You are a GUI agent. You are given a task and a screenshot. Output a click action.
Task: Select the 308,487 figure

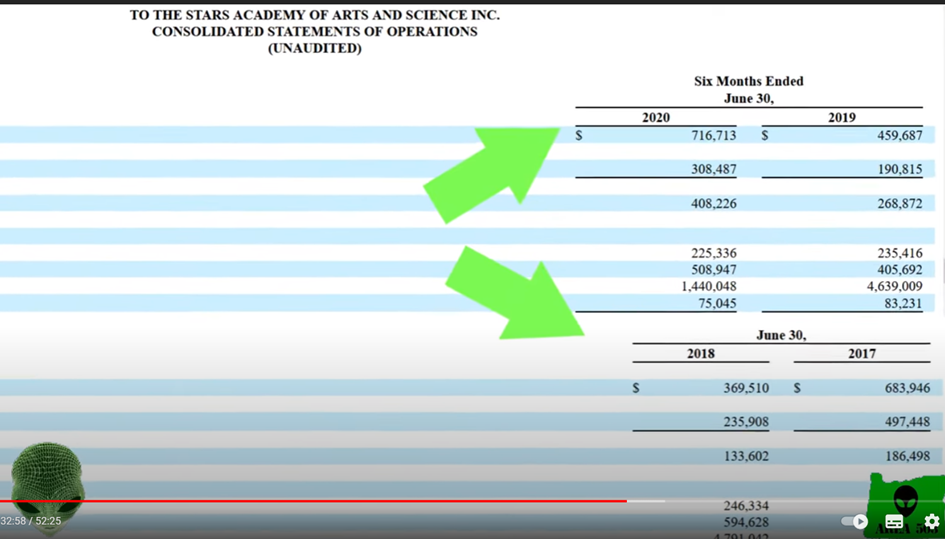[x=714, y=169]
